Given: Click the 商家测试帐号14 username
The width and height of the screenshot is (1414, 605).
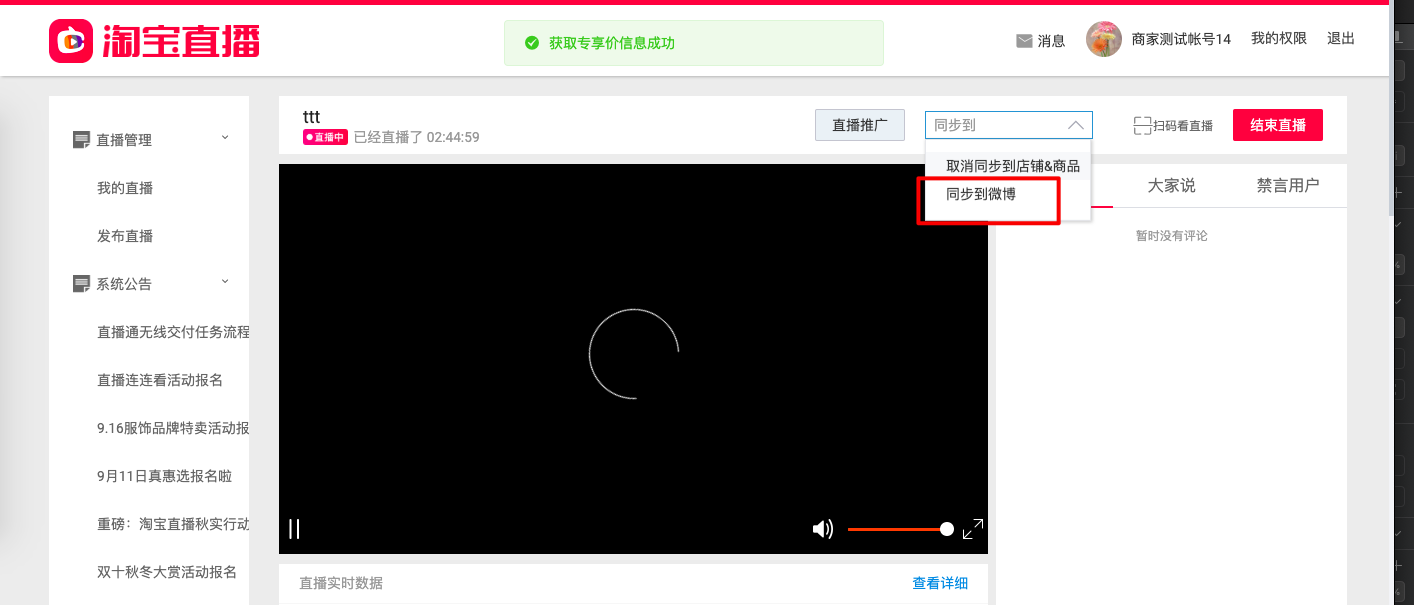Looking at the screenshot, I should coord(1181,40).
